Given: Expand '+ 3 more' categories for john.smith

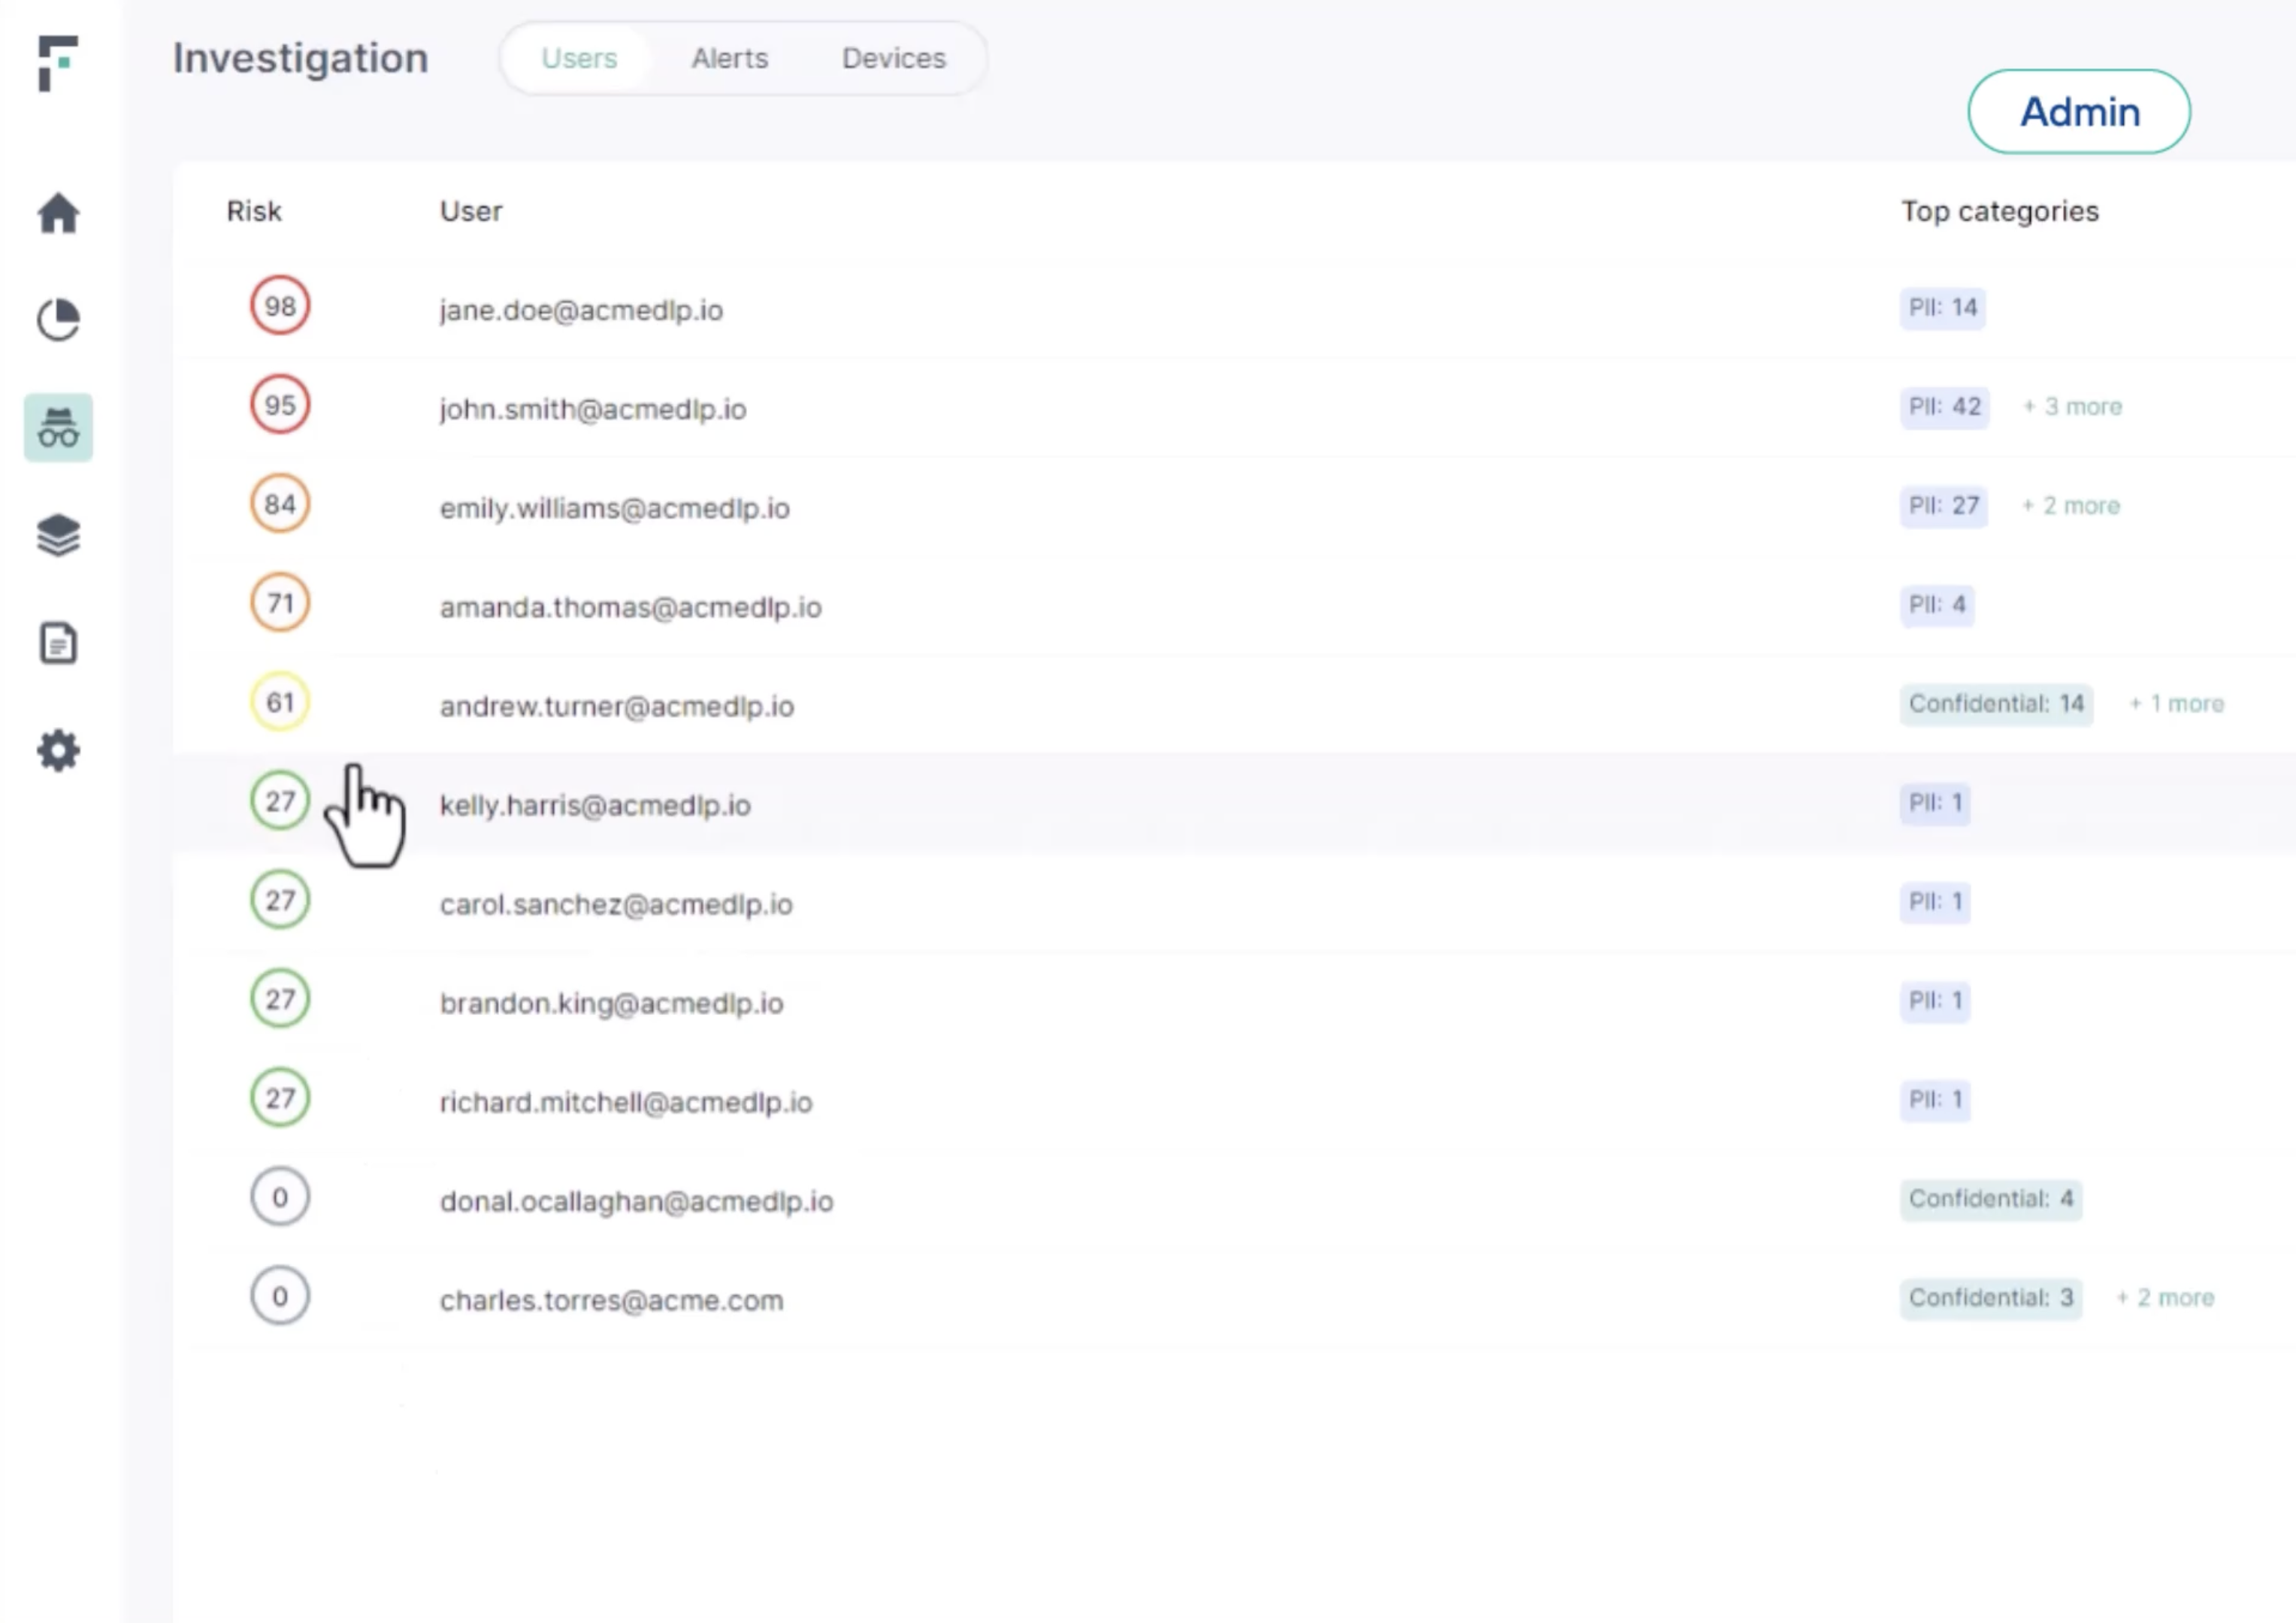Looking at the screenshot, I should point(2072,407).
